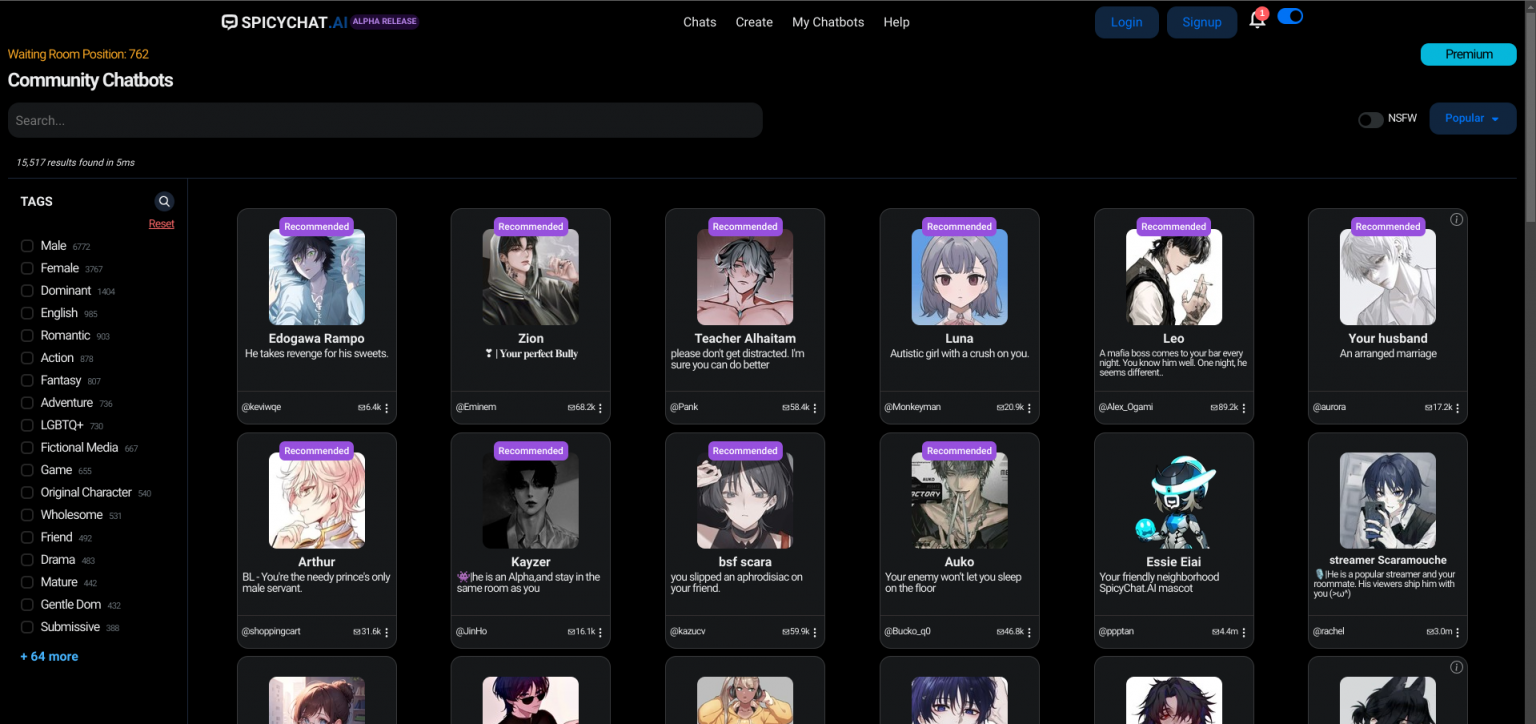Click the Signup button
Screen dimensions: 1536x724
click(1201, 22)
